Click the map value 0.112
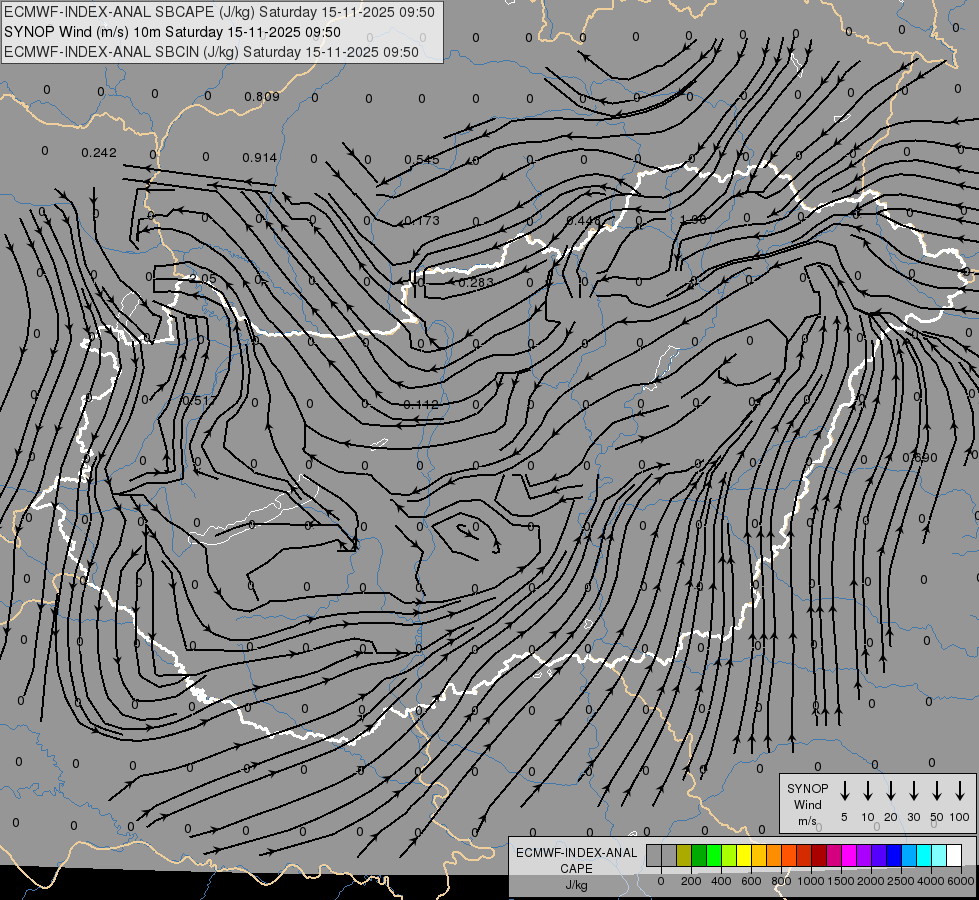 [x=421, y=404]
